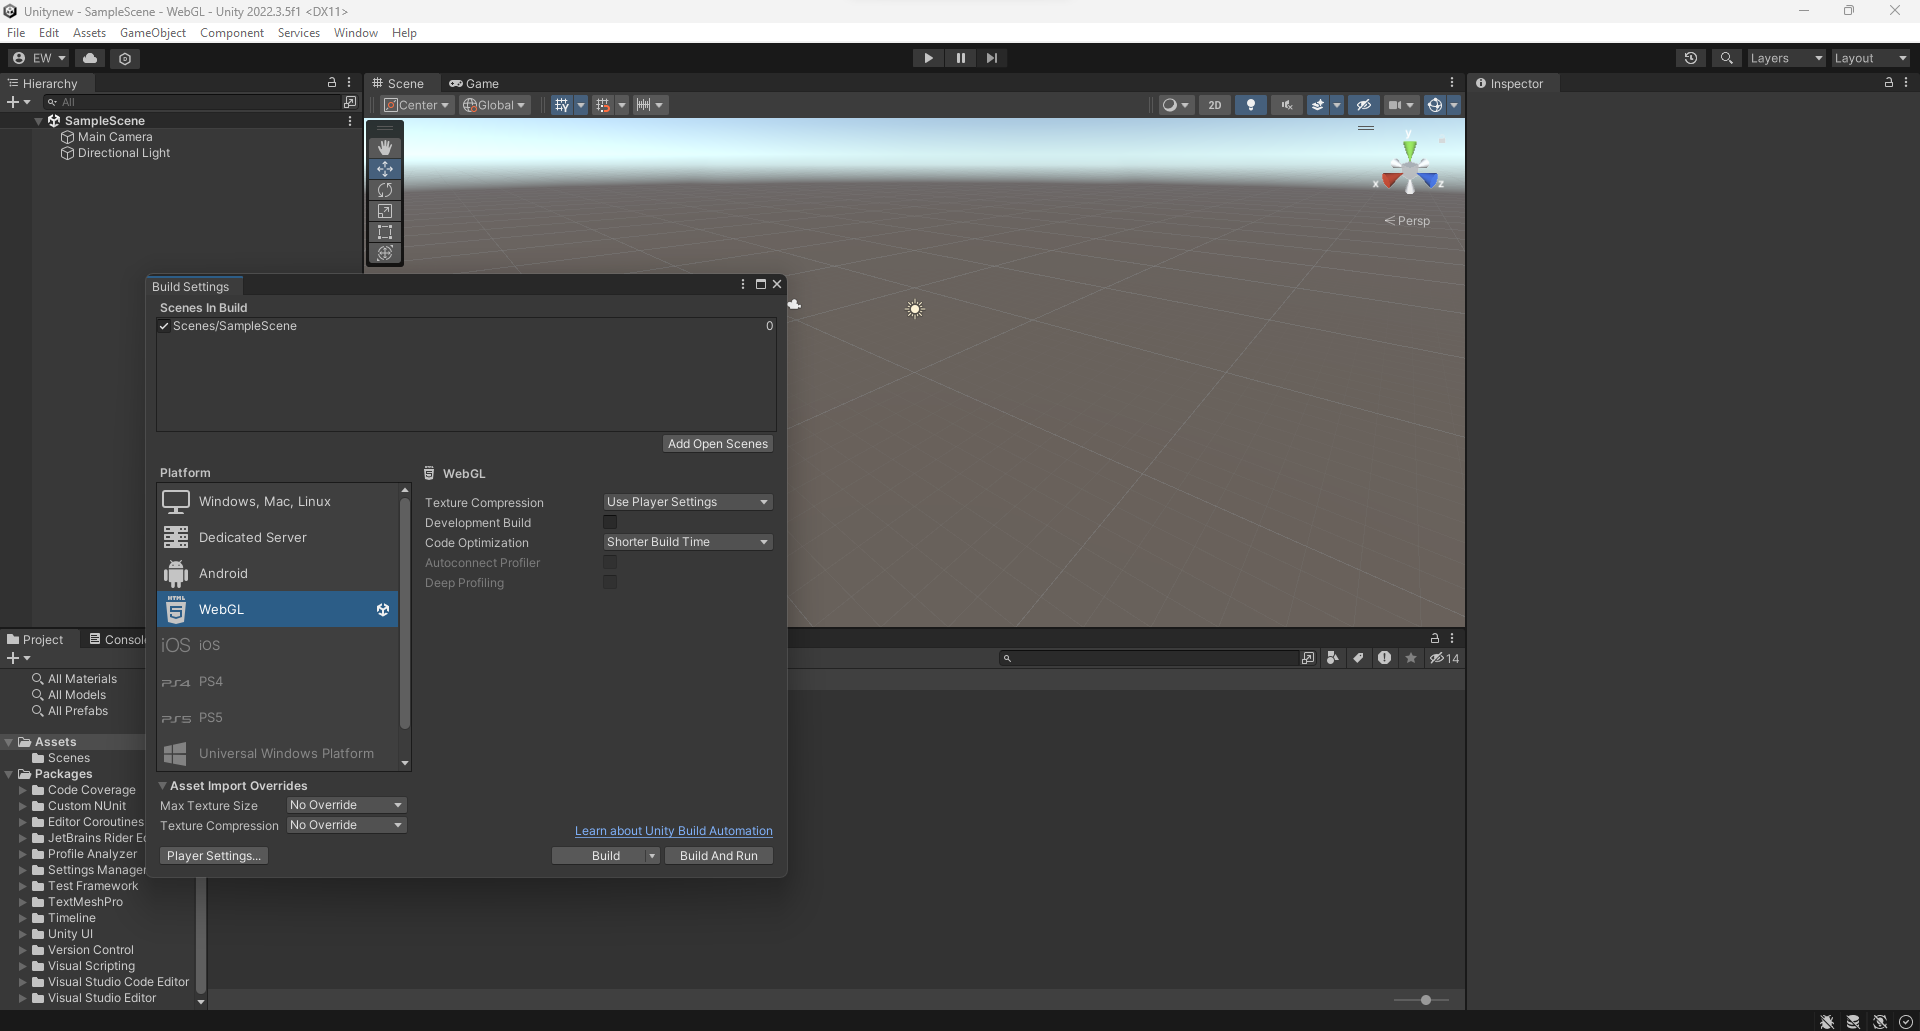Open the File menu
Screen dimensions: 1920x1031
16,33
